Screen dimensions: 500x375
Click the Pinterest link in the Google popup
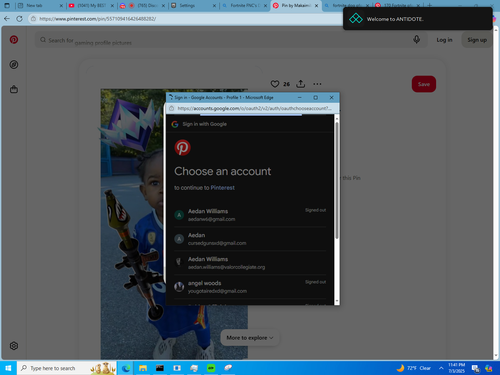pyautogui.click(x=222, y=188)
